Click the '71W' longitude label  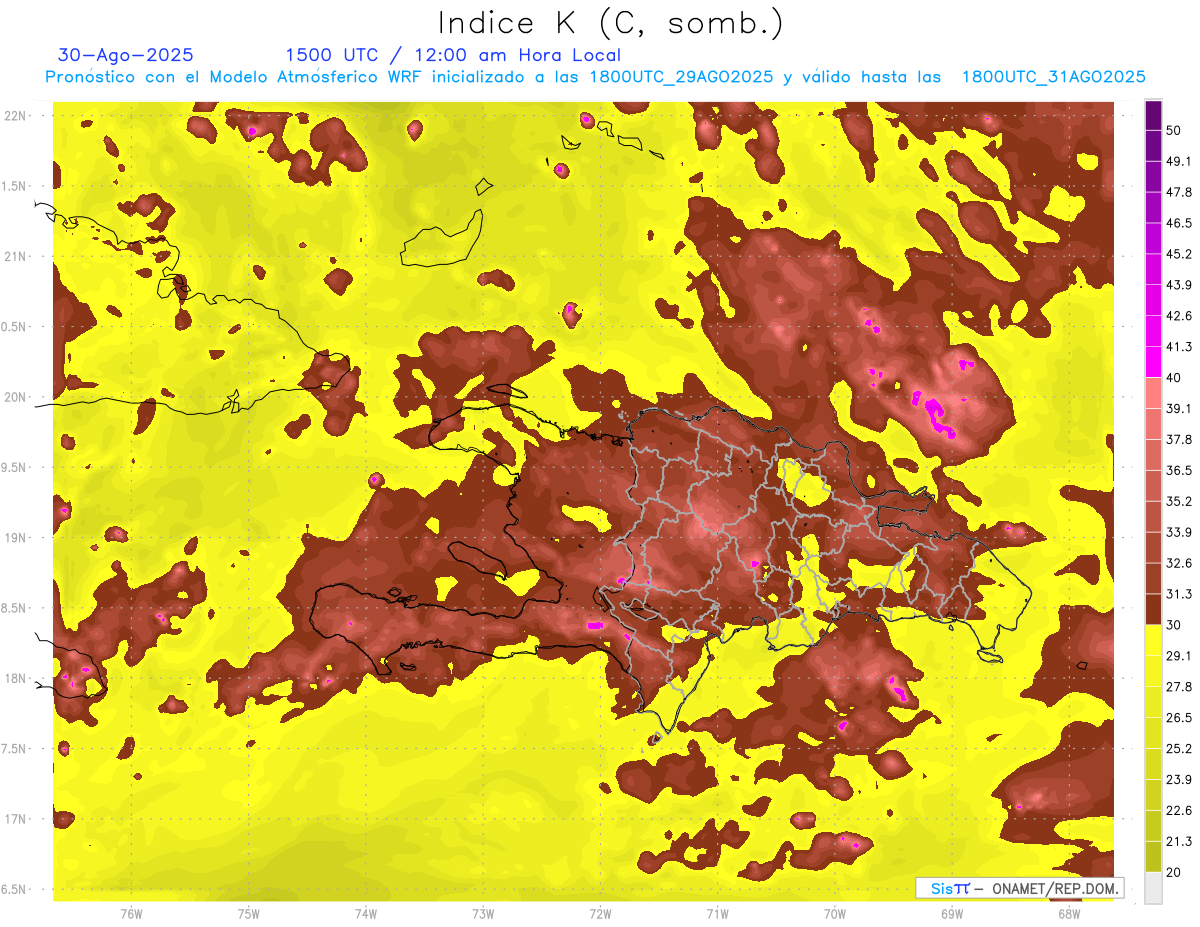717,915
